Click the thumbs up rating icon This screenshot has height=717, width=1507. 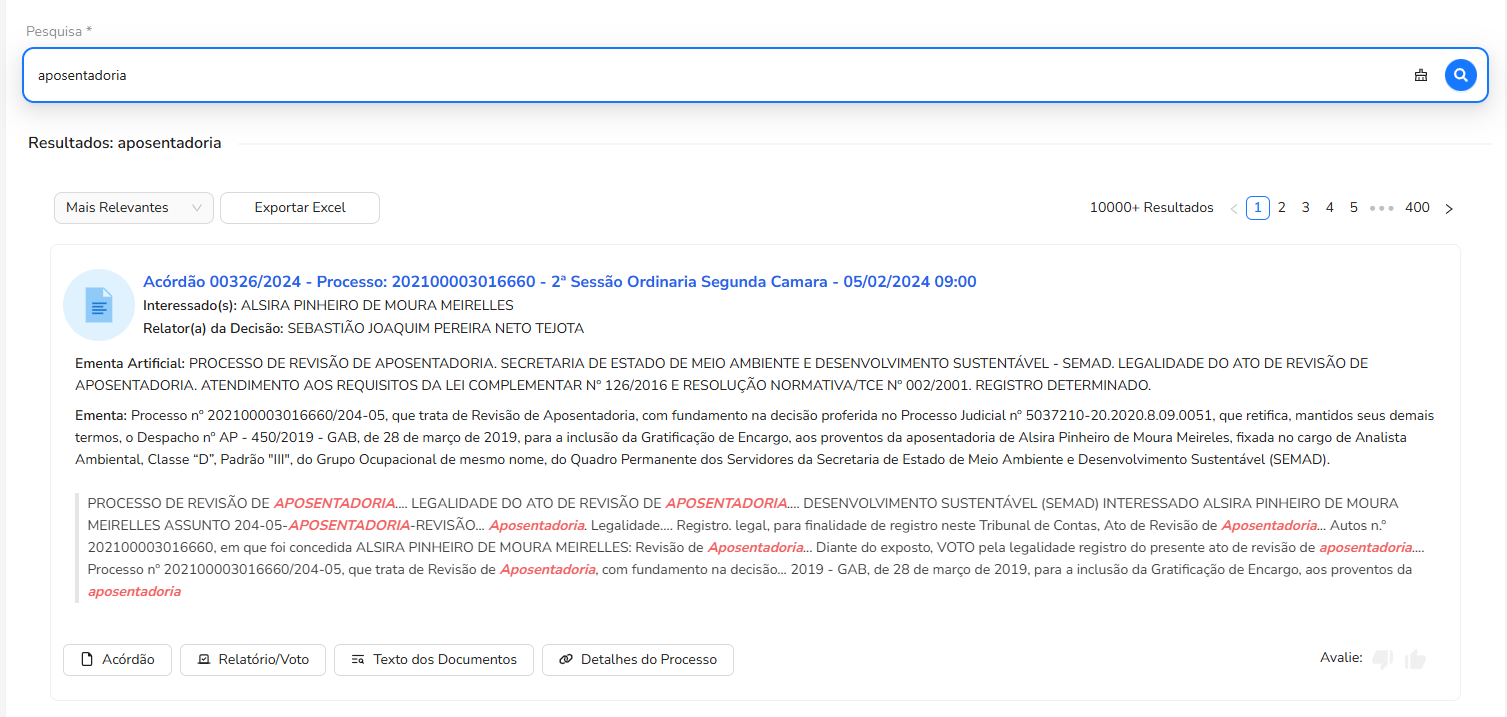[1414, 659]
